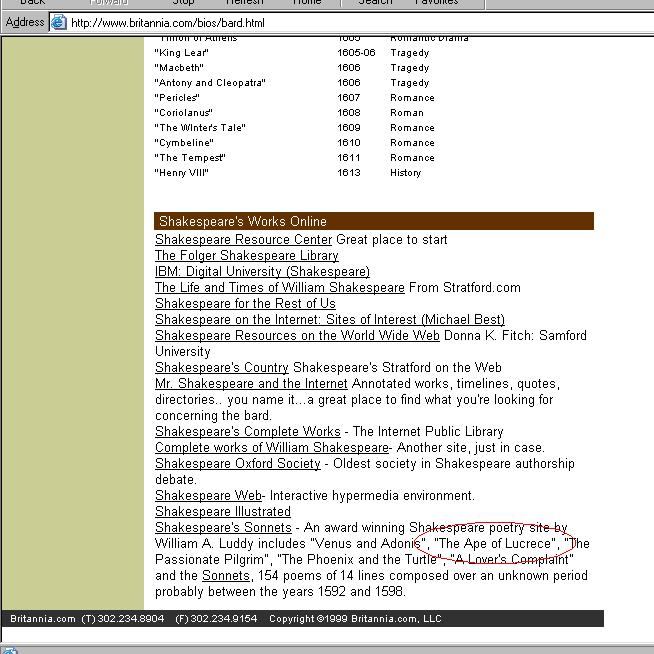
Task: Click the year 1613 in the table
Action: pyautogui.click(x=349, y=173)
